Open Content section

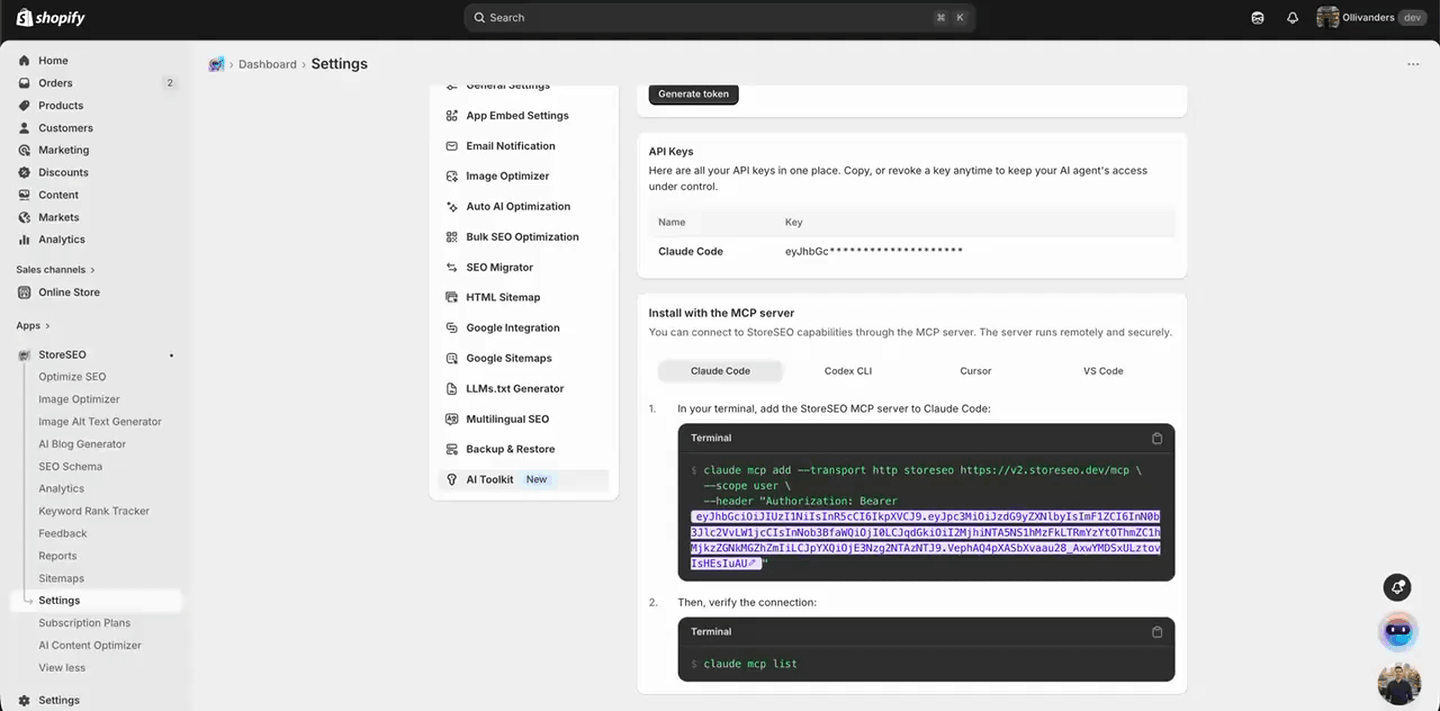[58, 195]
